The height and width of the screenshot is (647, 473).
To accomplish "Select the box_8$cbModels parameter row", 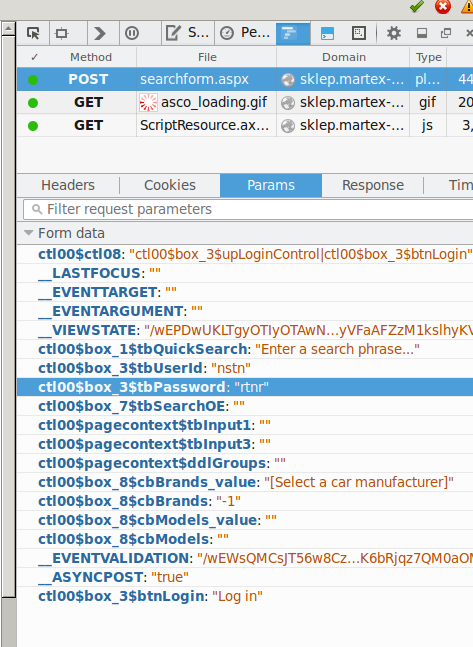I will [x=245, y=539].
